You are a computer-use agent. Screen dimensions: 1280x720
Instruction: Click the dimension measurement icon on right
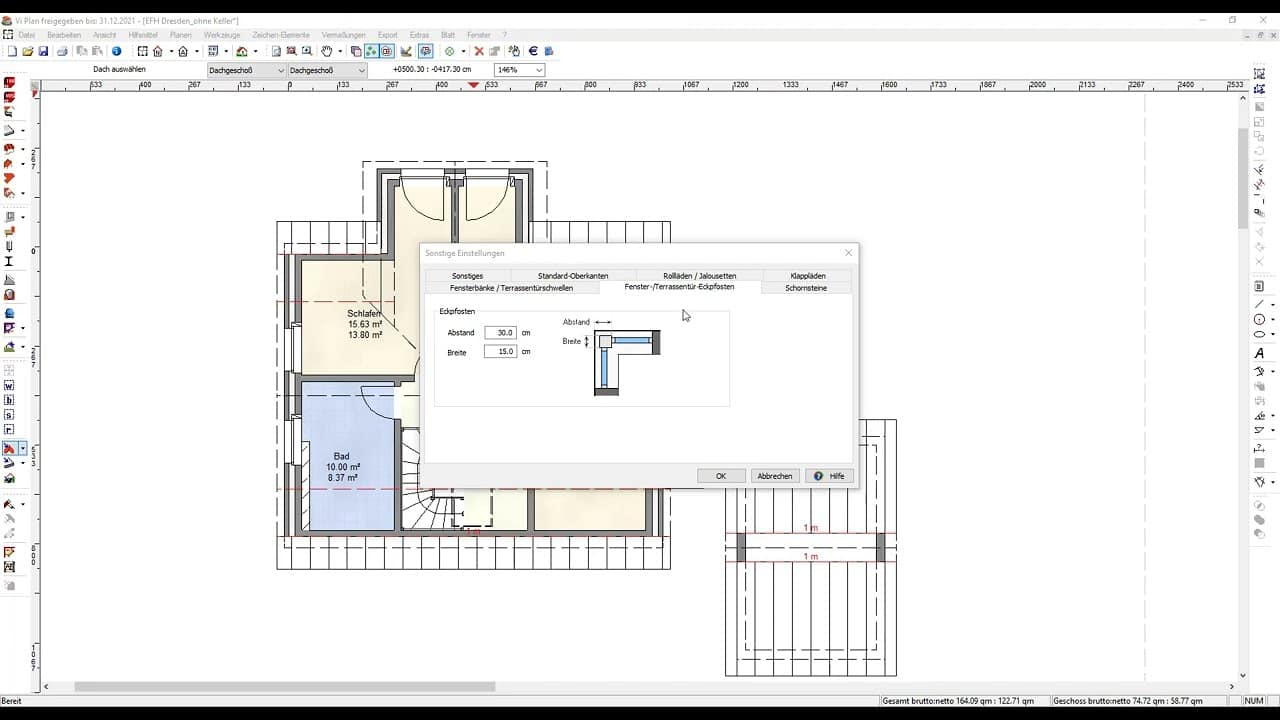point(1259,449)
